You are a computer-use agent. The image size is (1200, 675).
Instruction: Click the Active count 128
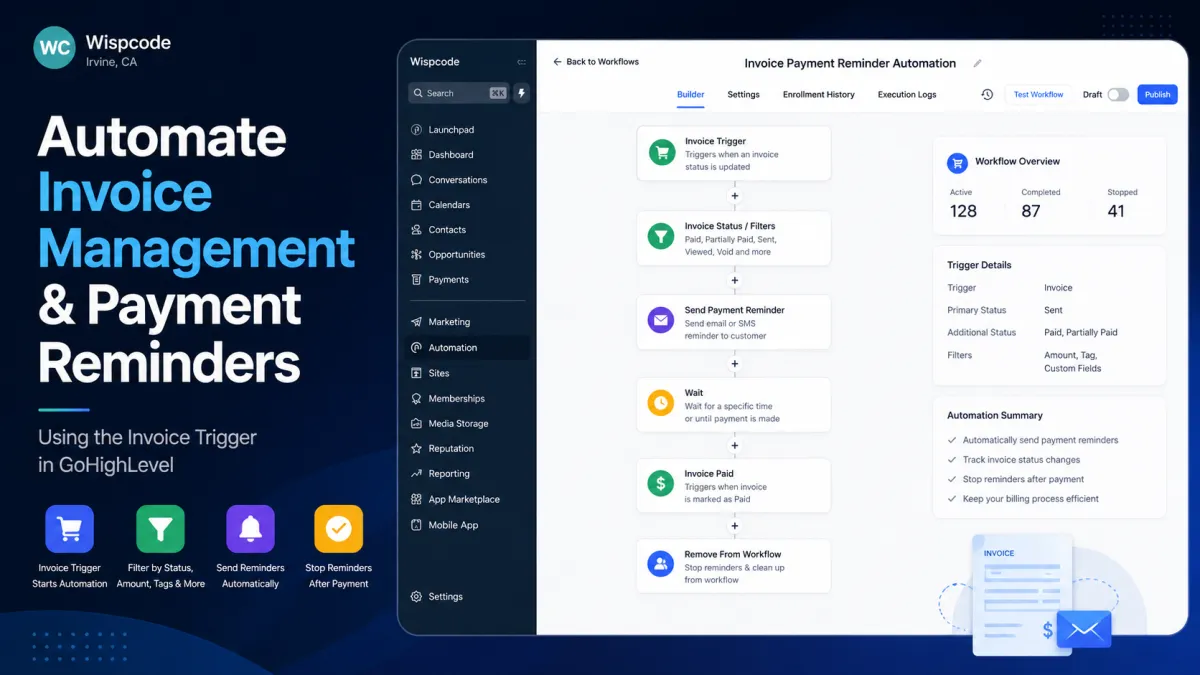point(963,211)
